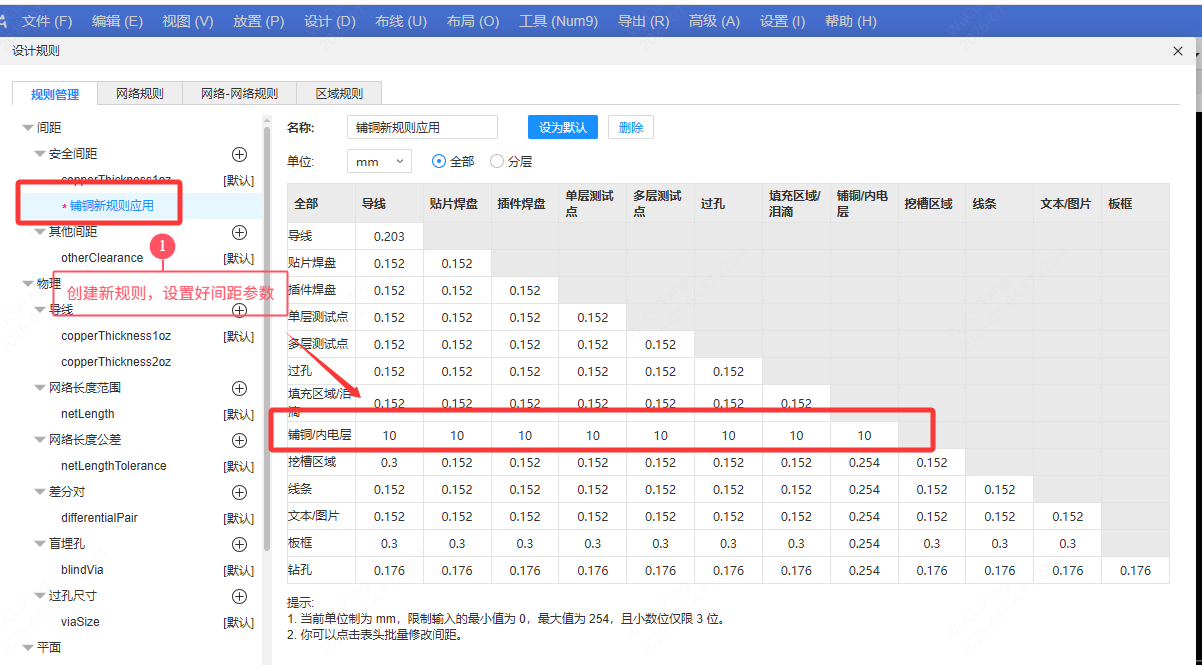Viewport: 1202px width, 665px height.
Task: Click the plus icon beside 安全间距
Action: pos(239,154)
